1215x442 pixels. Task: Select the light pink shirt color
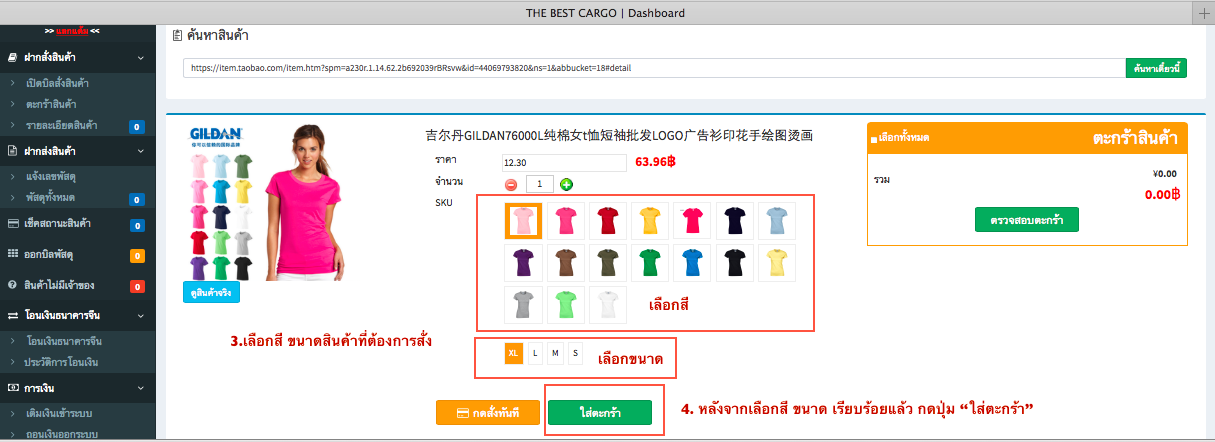point(523,221)
